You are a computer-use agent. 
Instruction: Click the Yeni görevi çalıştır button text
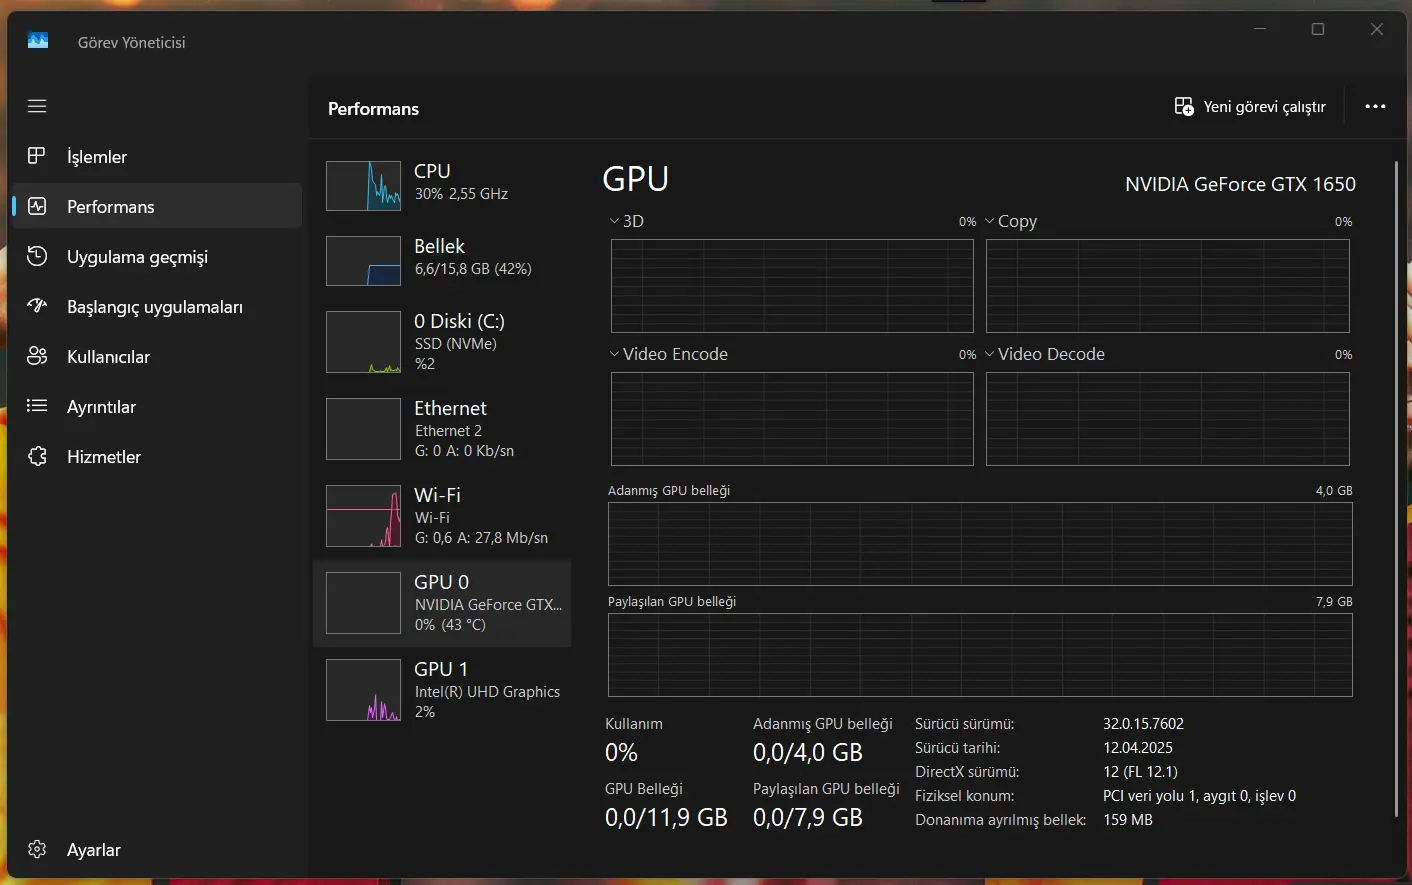tap(1265, 107)
